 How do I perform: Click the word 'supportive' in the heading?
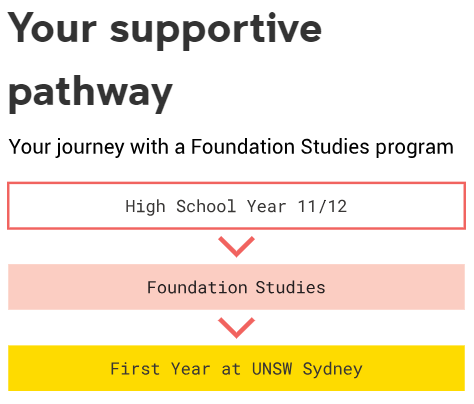216,31
